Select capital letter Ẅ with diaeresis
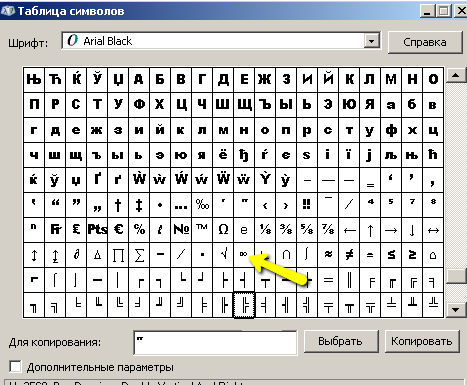The height and width of the screenshot is (385, 467). point(223,180)
